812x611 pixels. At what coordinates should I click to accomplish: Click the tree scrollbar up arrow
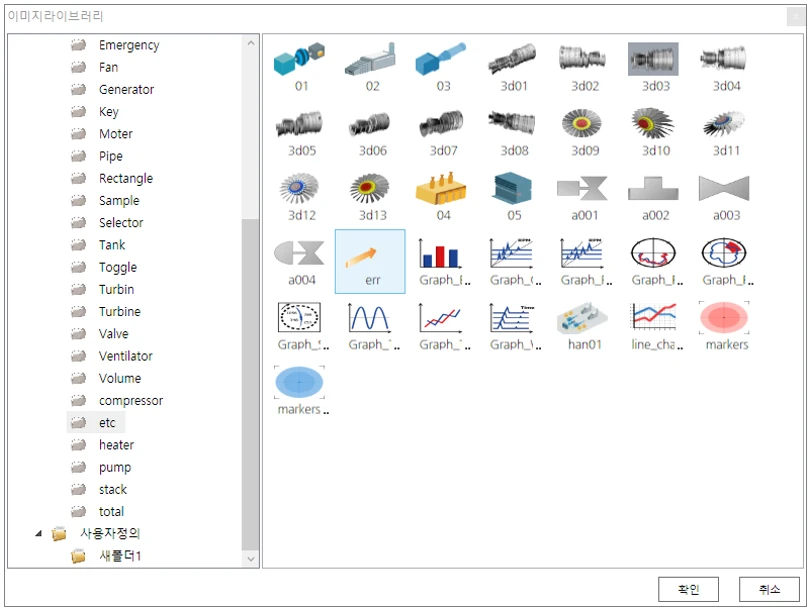251,43
